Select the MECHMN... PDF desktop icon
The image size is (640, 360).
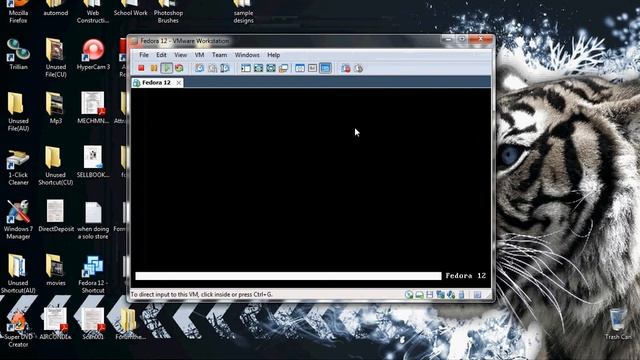pyautogui.click(x=93, y=108)
